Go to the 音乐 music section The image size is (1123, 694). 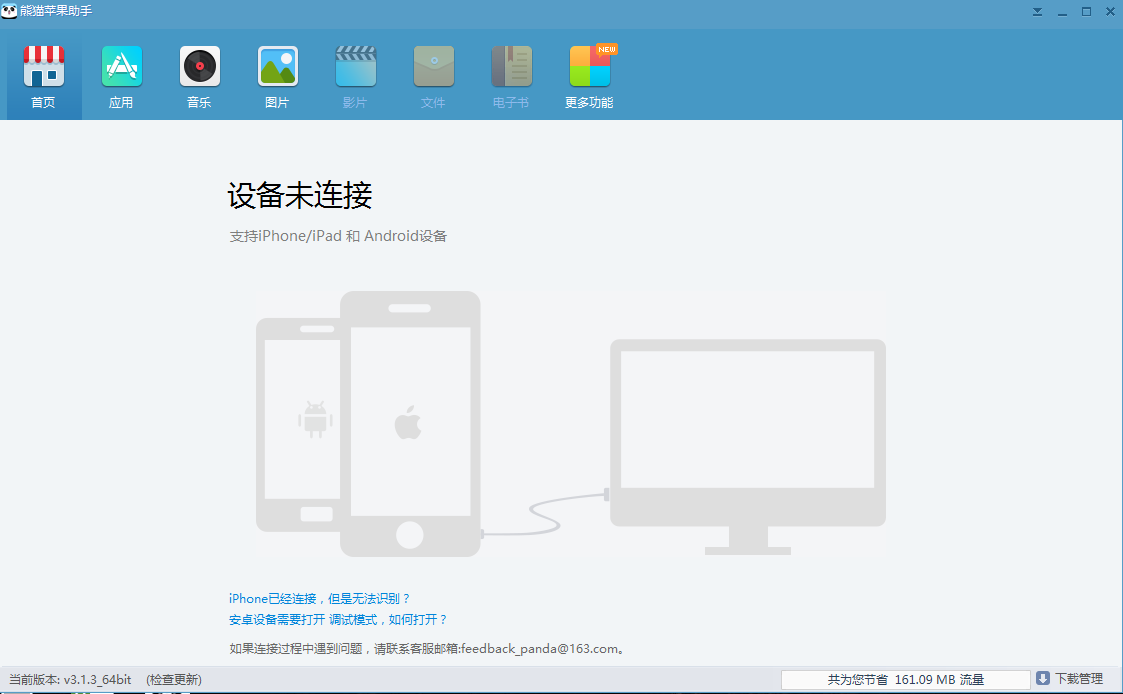[x=199, y=67]
